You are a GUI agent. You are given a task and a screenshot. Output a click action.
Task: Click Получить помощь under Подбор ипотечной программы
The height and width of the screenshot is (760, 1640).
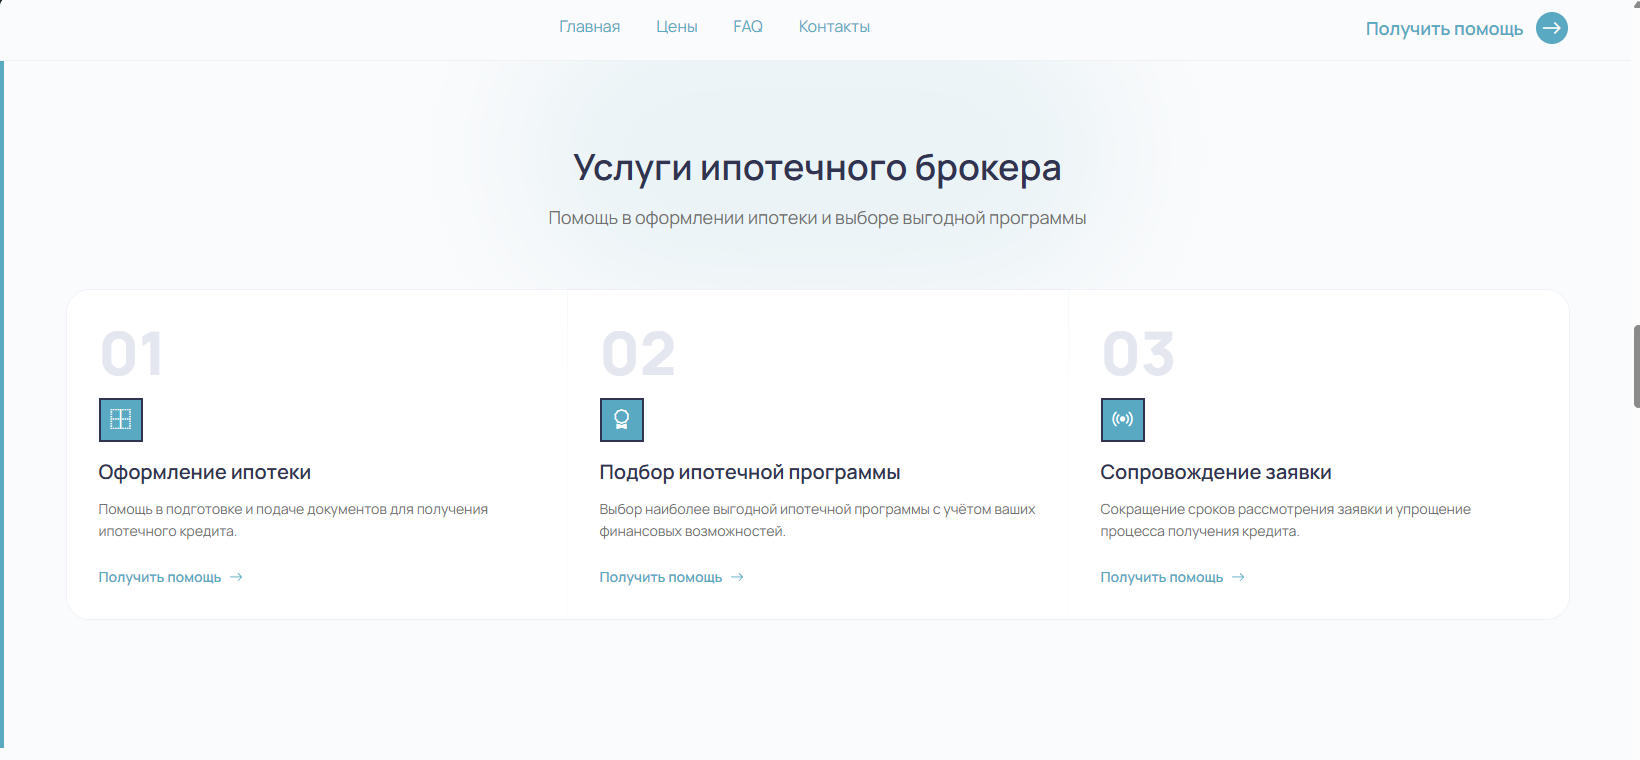click(661, 577)
